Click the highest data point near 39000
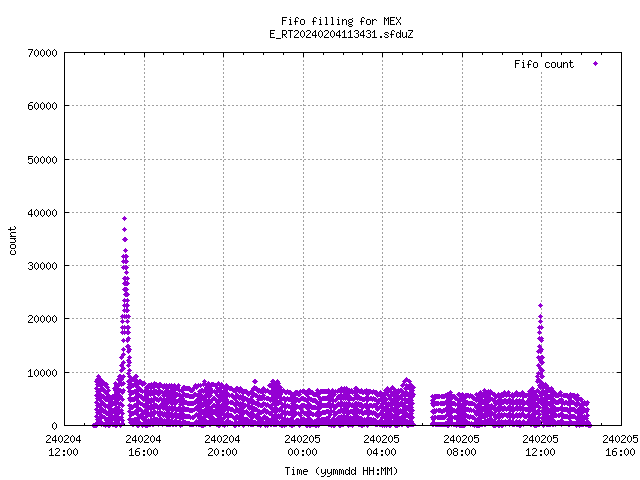This screenshot has width=640, height=480. pos(124,219)
